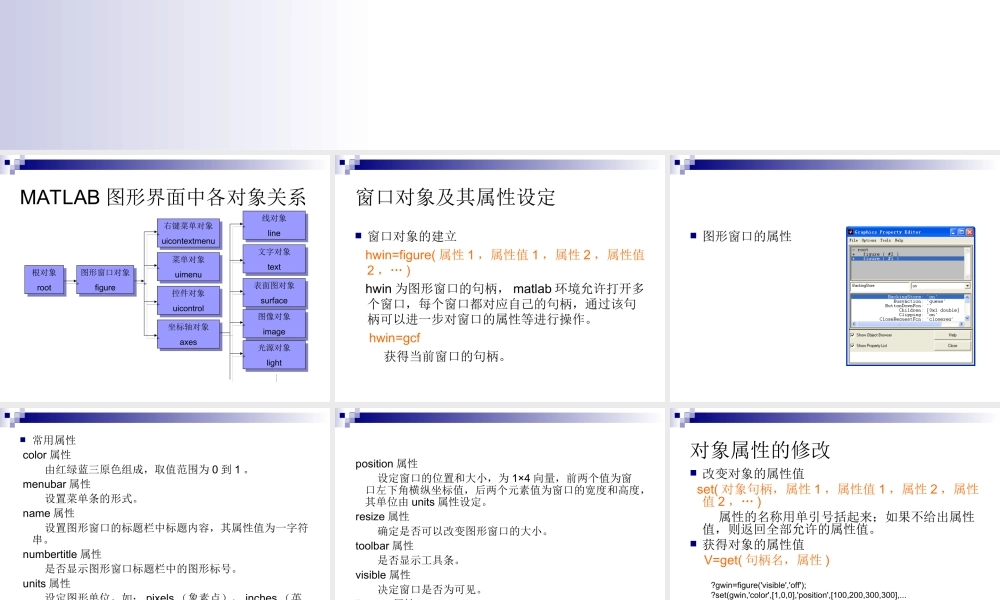Select the line '获得当前窗口的句柄。'
Viewport: 1000px width, 600px height.
(x=447, y=356)
